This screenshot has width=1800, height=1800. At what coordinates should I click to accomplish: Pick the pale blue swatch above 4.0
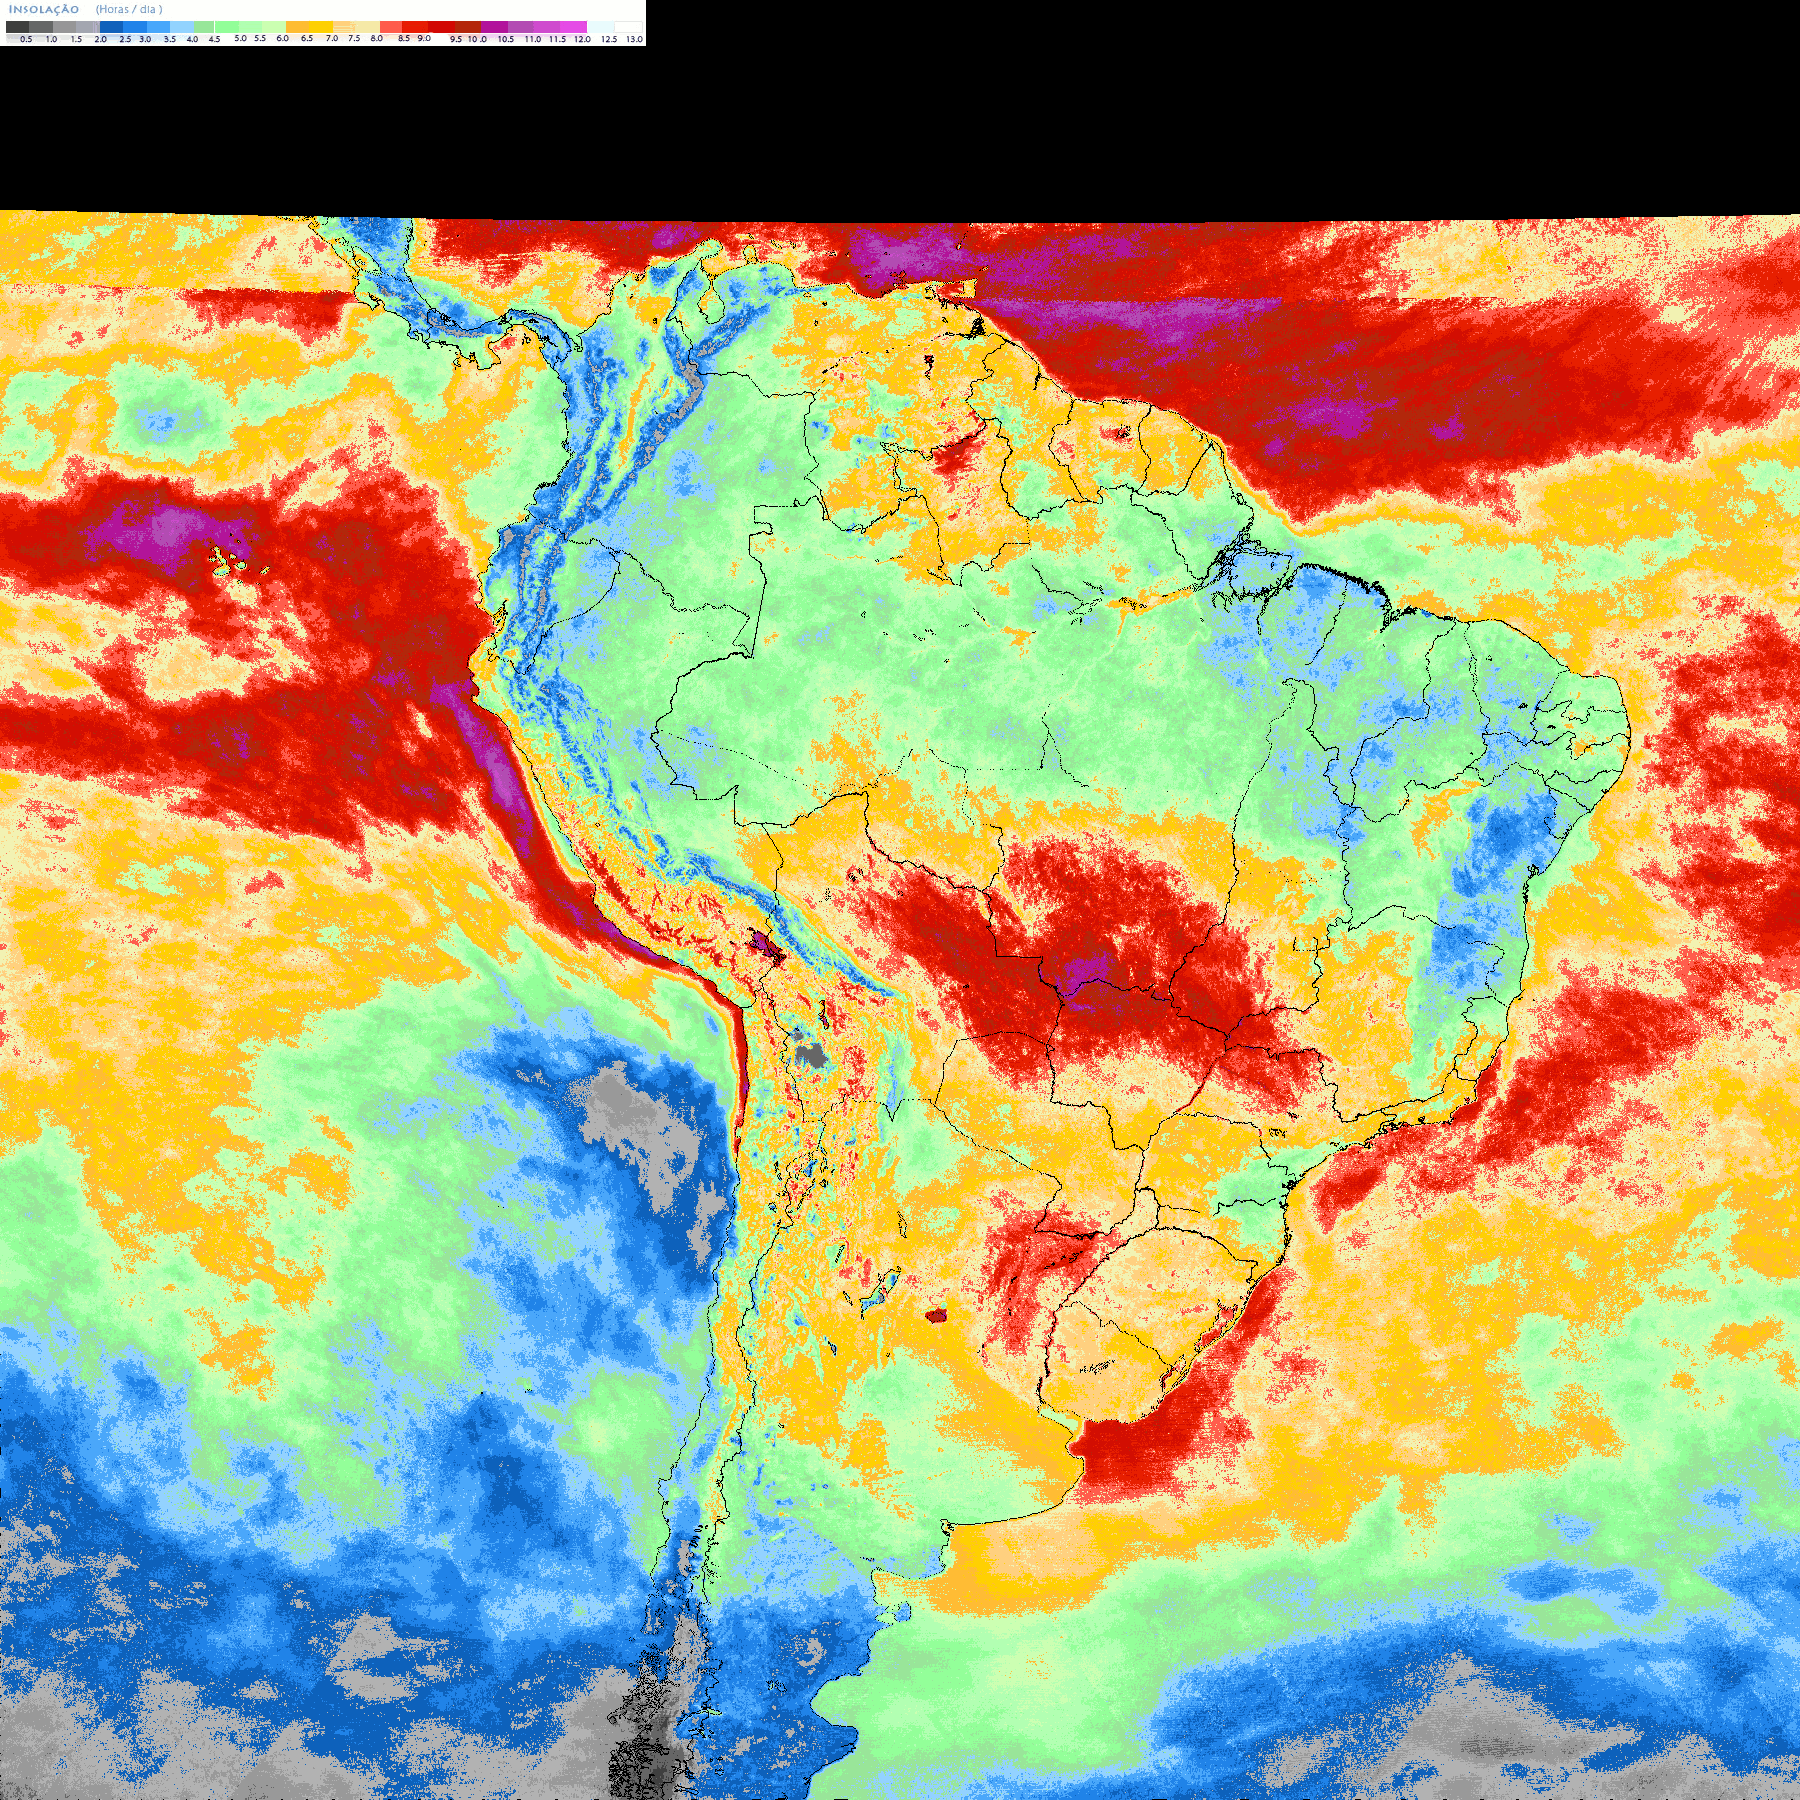click(x=182, y=27)
